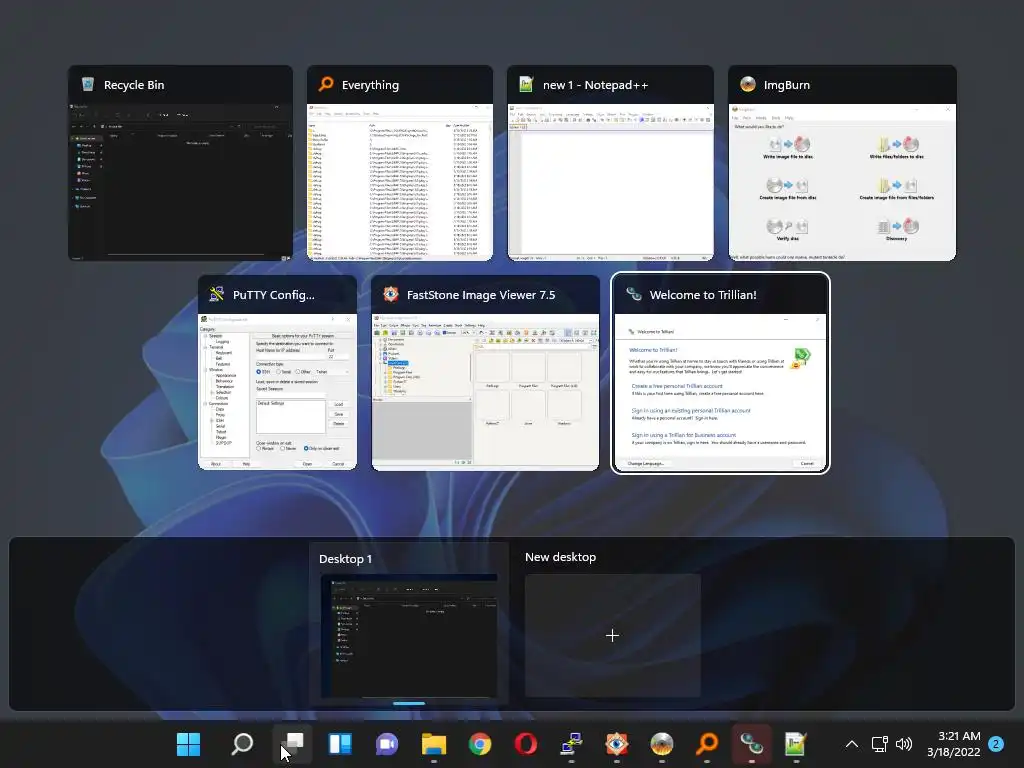Open the new 1 - Notepad++ window
Screen dimensions: 1024x768
610,163
